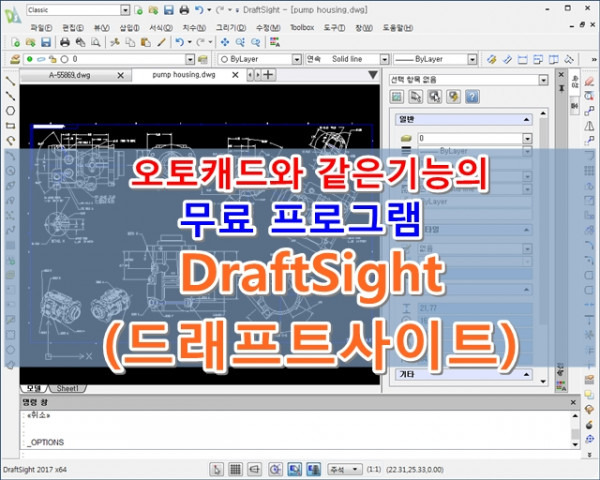Toggle green layer visibility dot in layer box
The image size is (600, 480).
(x=30, y=59)
